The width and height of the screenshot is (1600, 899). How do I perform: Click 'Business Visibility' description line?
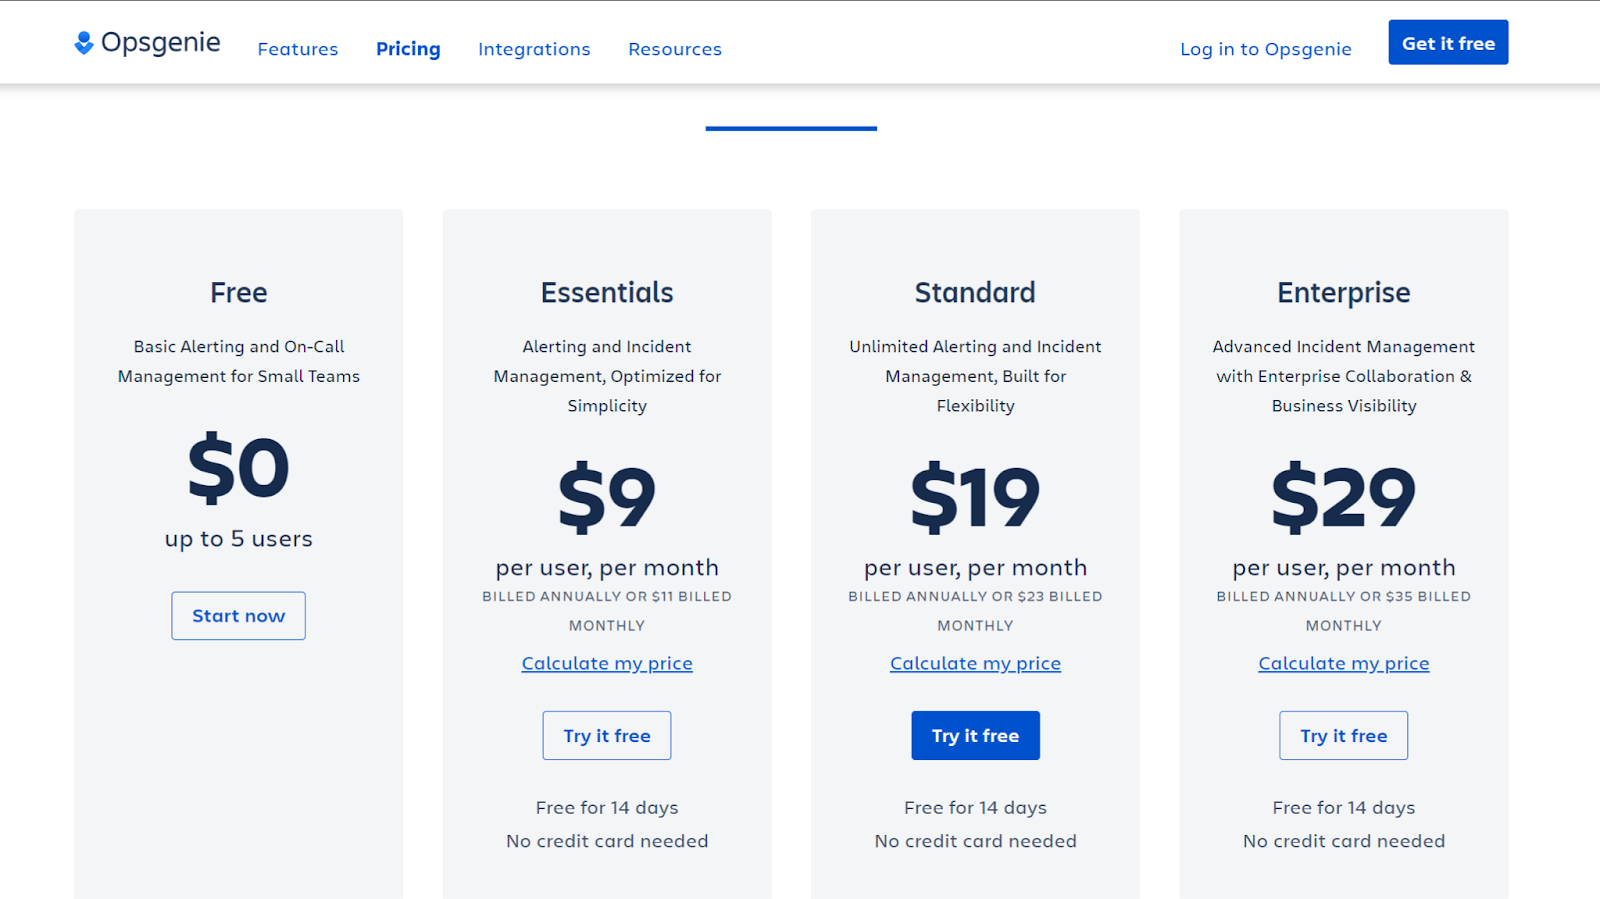point(1344,406)
